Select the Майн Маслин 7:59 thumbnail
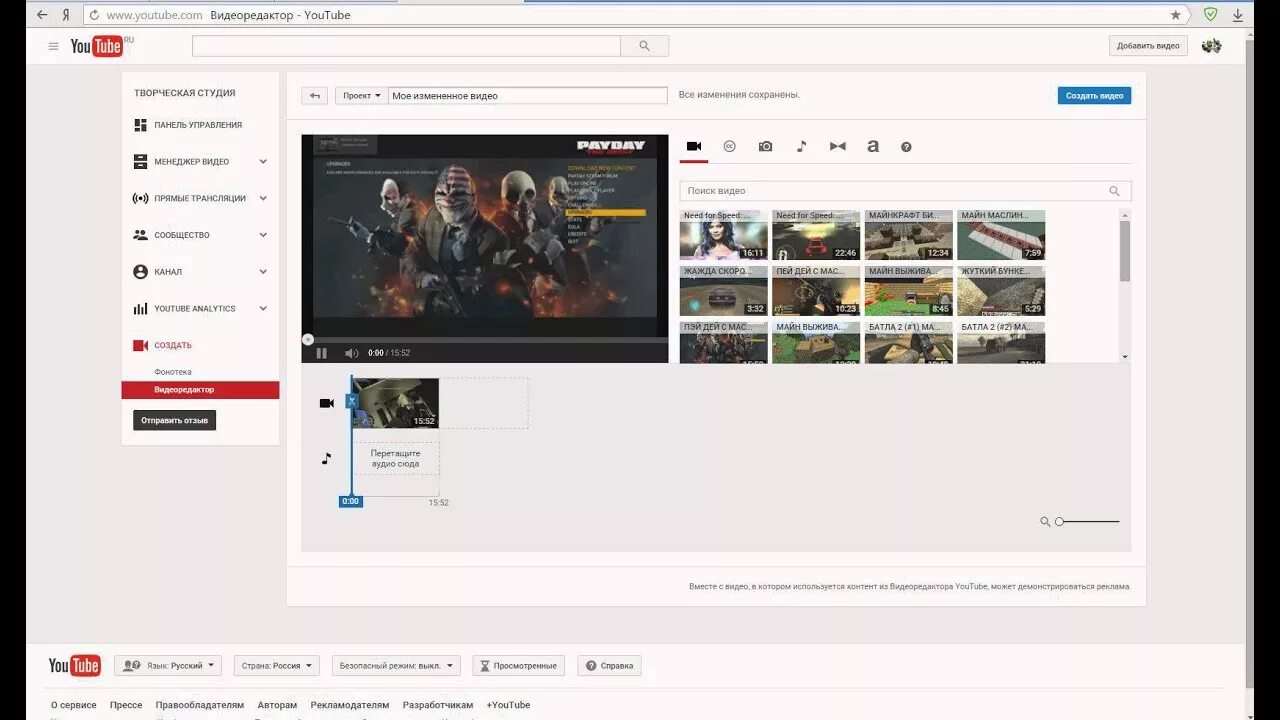This screenshot has width=1280, height=720. 1001,235
